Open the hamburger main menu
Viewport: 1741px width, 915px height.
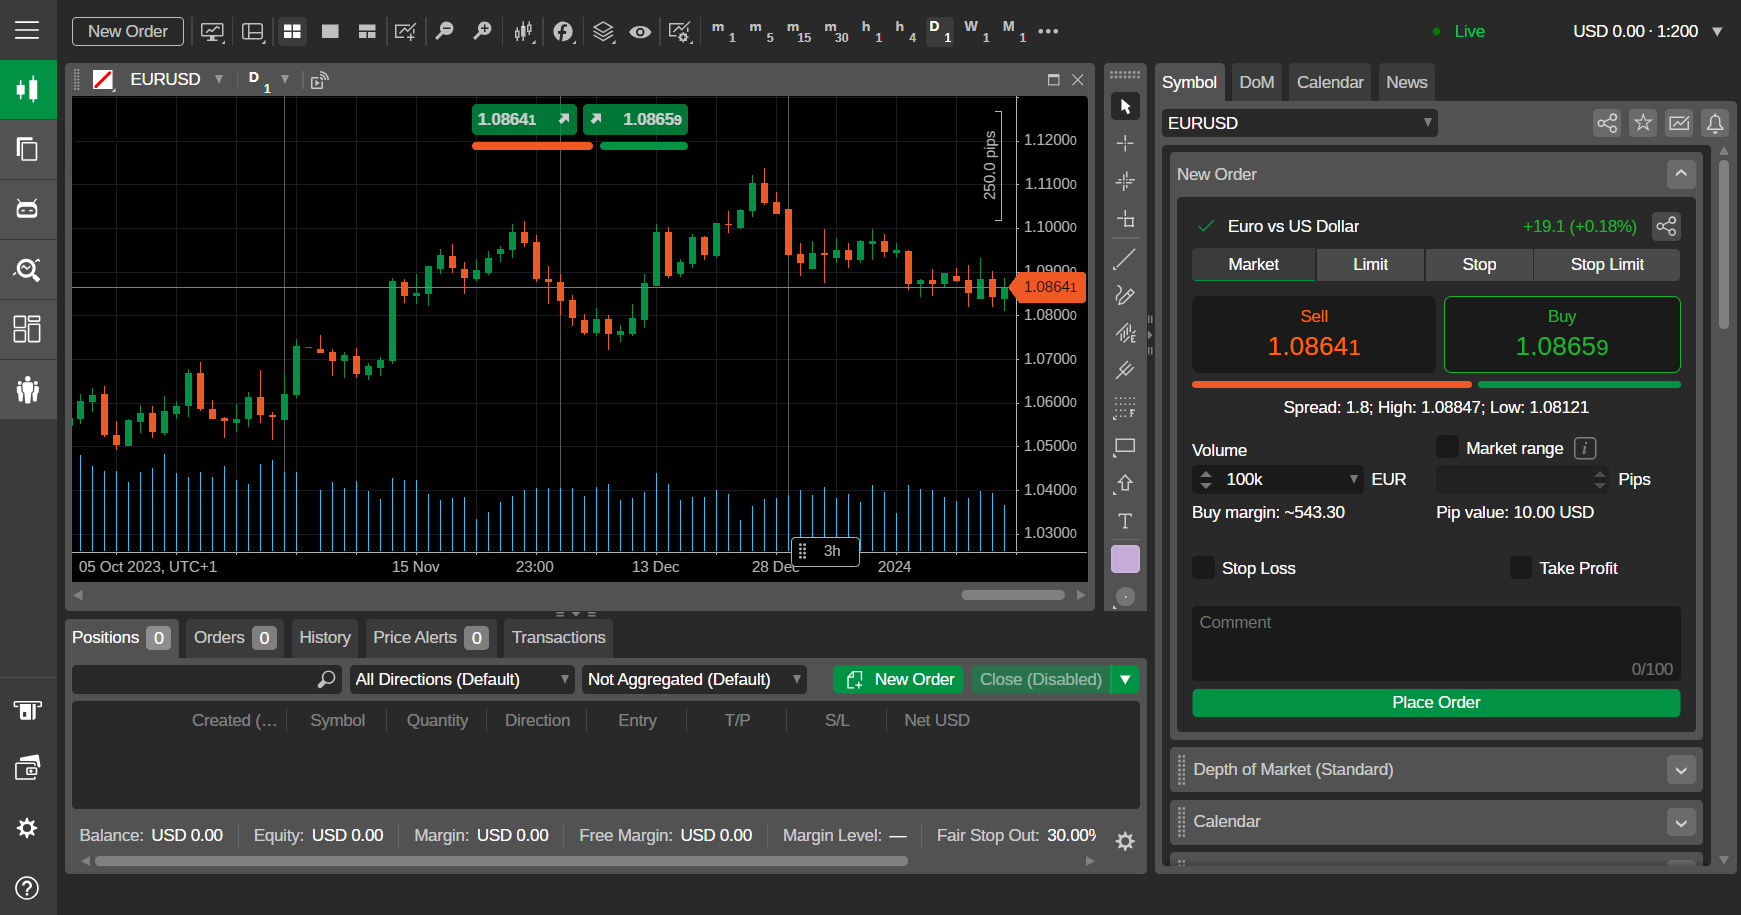27,30
